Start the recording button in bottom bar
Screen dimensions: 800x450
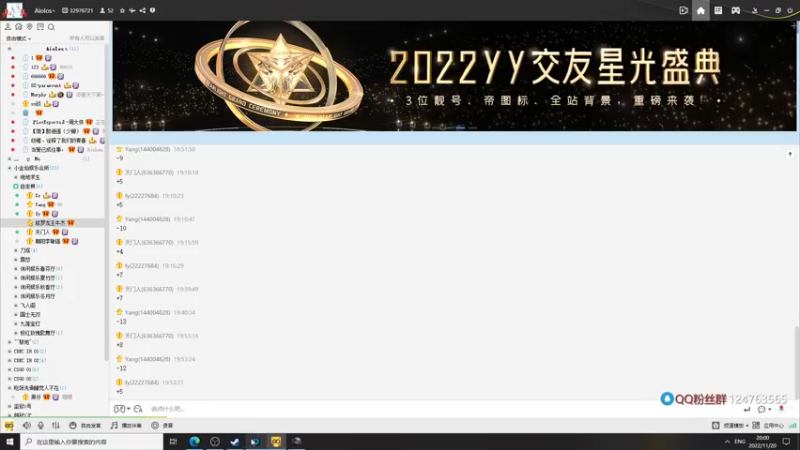click(x=162, y=425)
